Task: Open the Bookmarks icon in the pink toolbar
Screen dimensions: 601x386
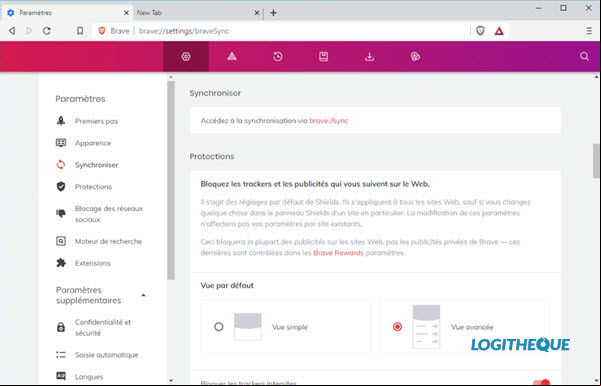Action: pos(323,57)
